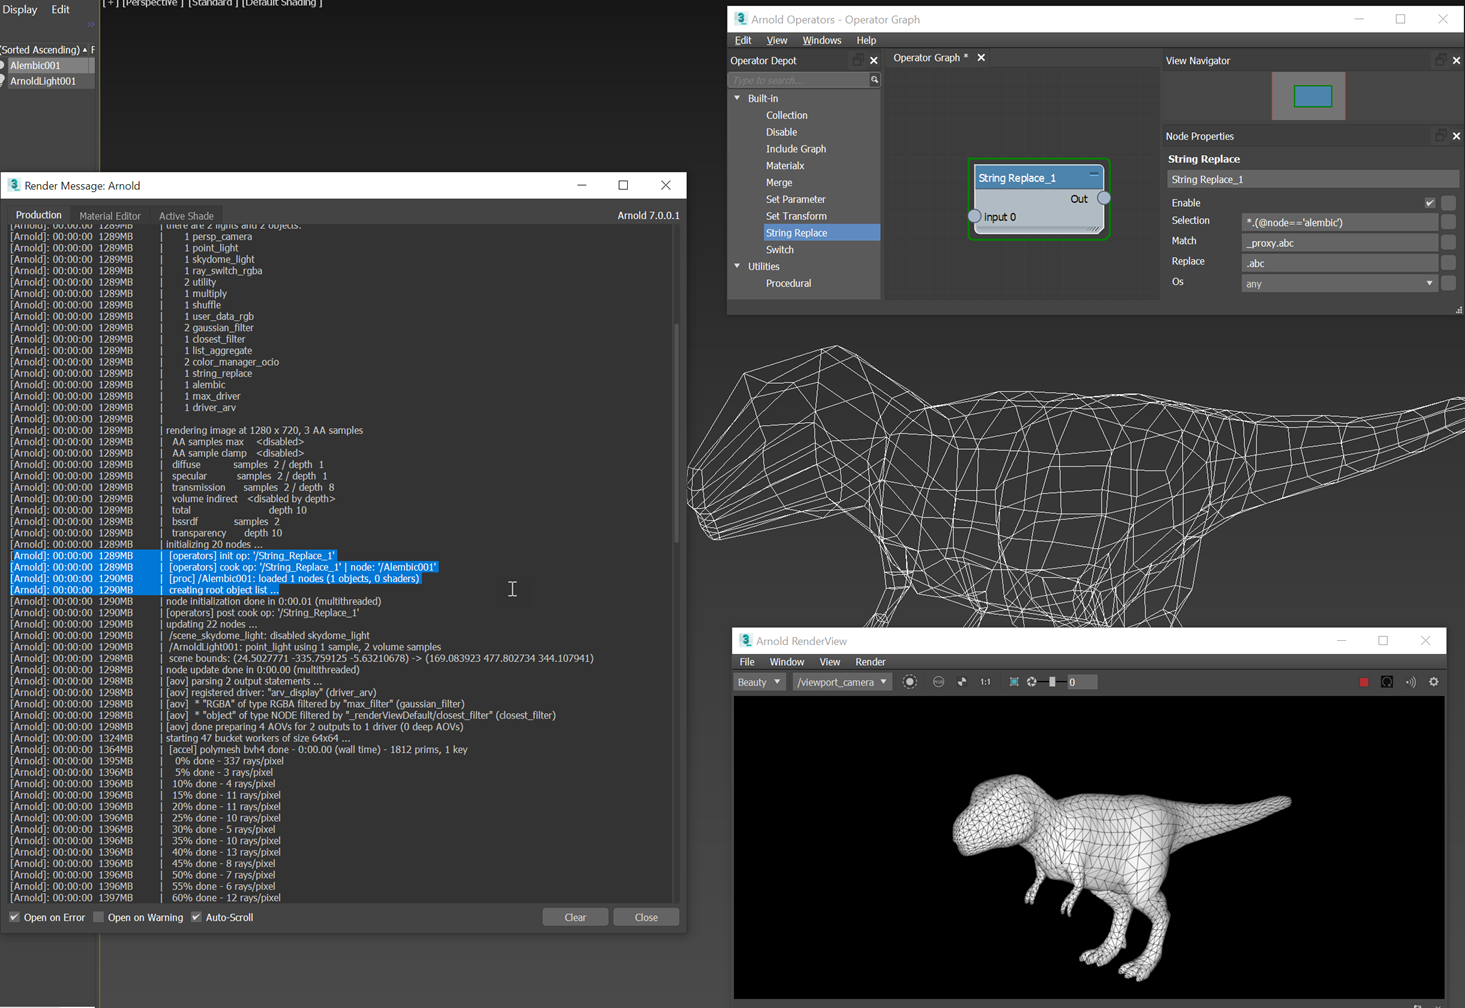The height and width of the screenshot is (1008, 1465).
Task: Float the View Navigator panel
Action: click(1440, 61)
